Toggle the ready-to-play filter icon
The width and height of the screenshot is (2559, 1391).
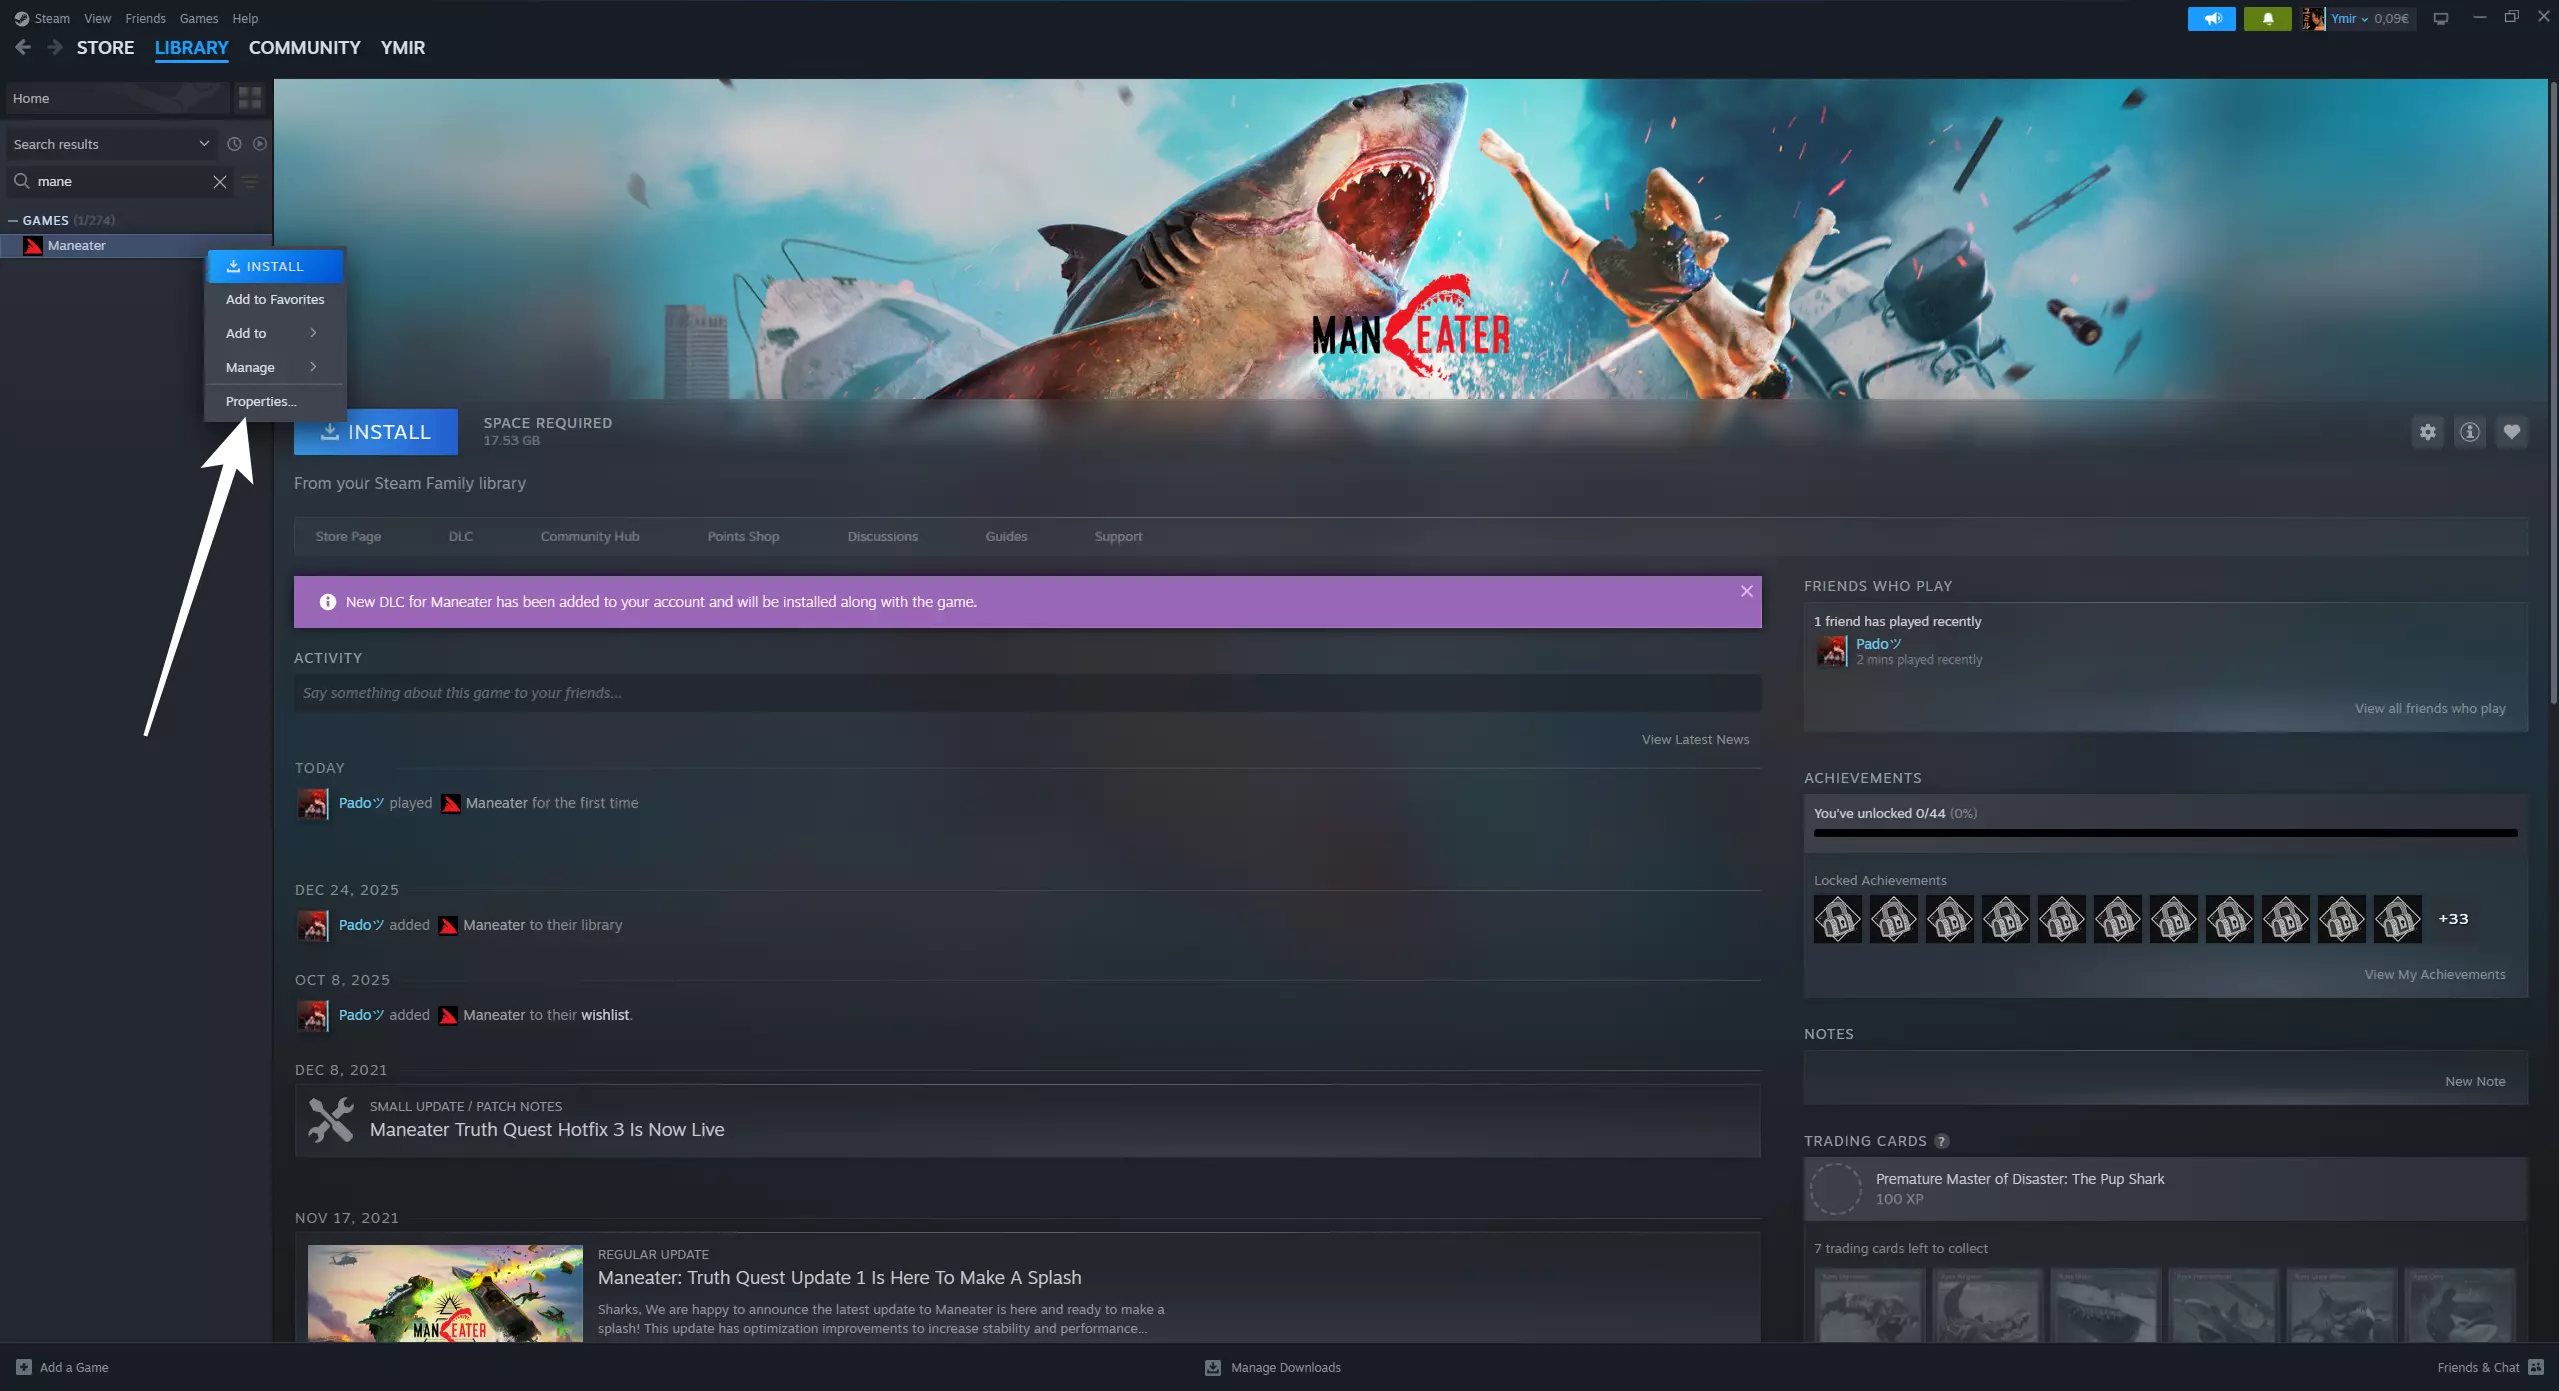click(260, 144)
